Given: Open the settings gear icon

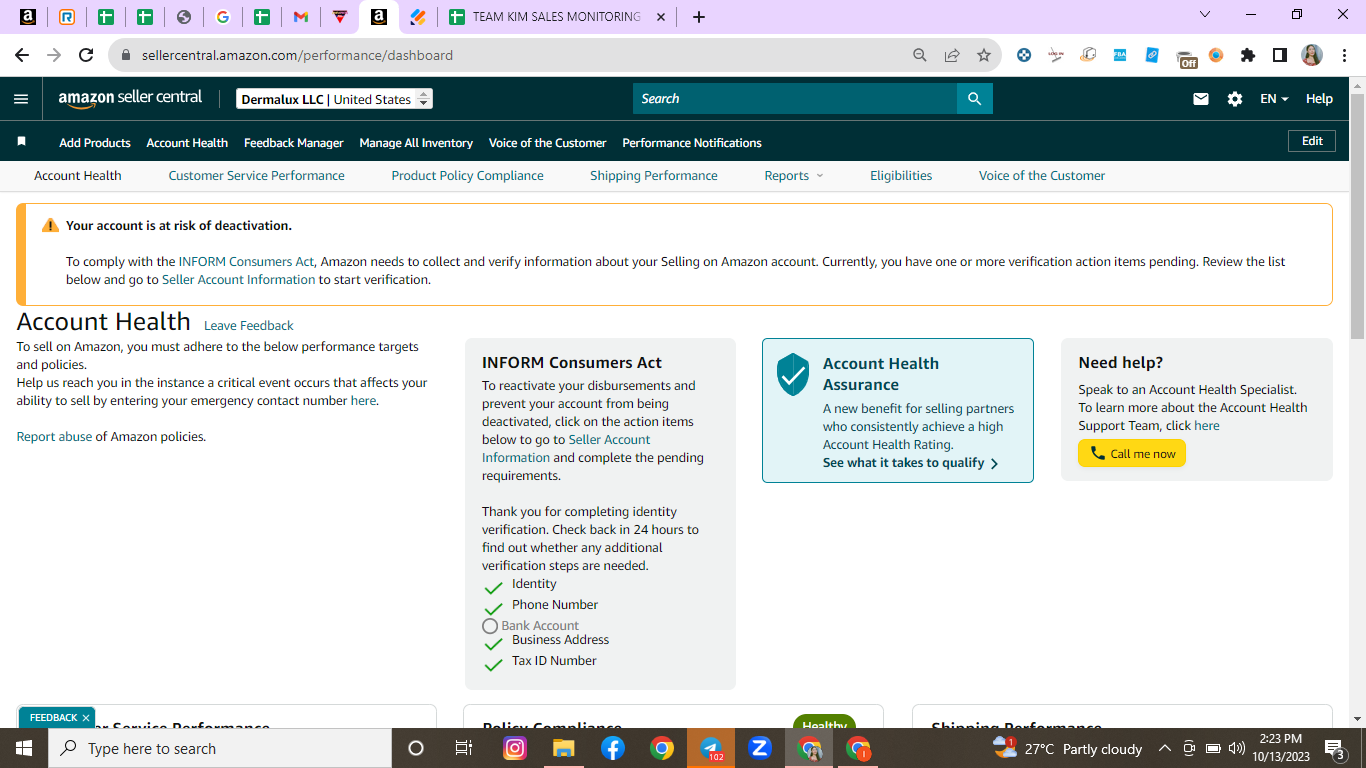Looking at the screenshot, I should click(1235, 99).
